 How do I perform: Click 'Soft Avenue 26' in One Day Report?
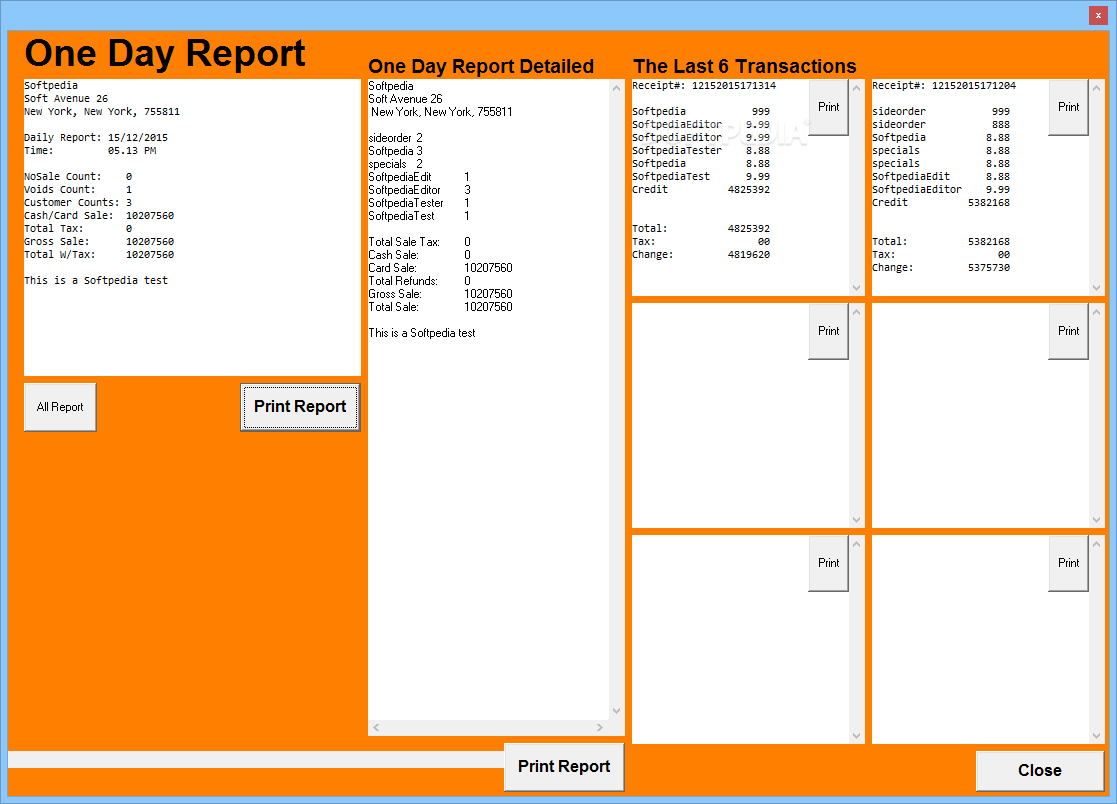point(66,98)
